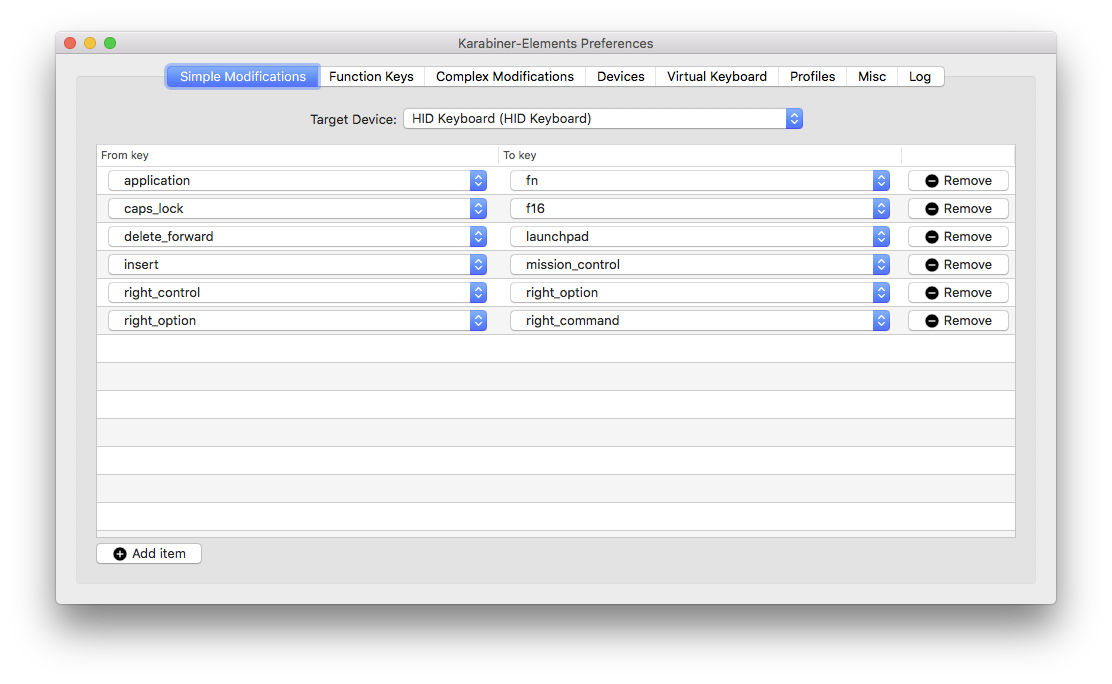Open the 'fn' to-key dropdown
This screenshot has width=1112, height=684.
click(700, 180)
